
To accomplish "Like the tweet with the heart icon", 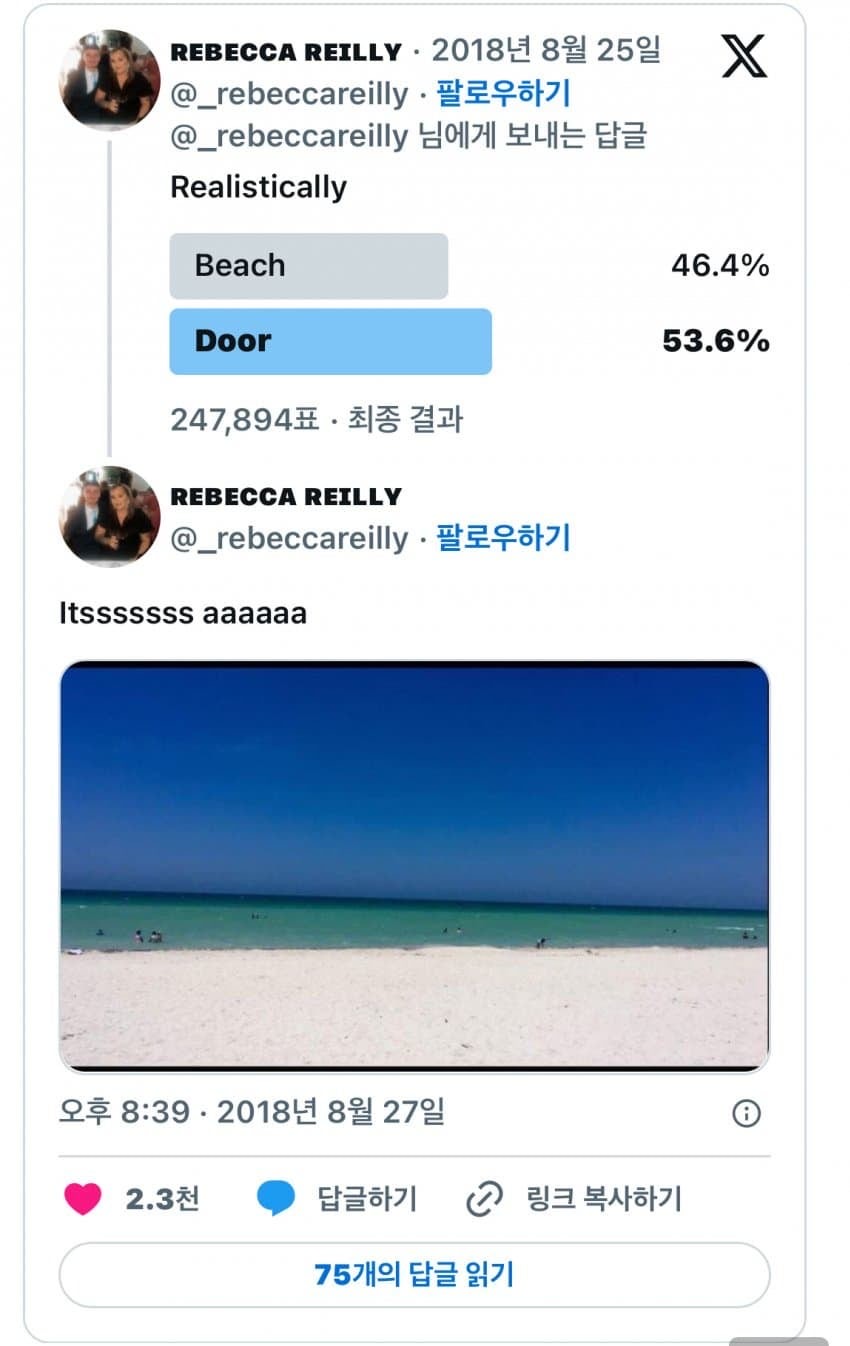I will point(83,1198).
